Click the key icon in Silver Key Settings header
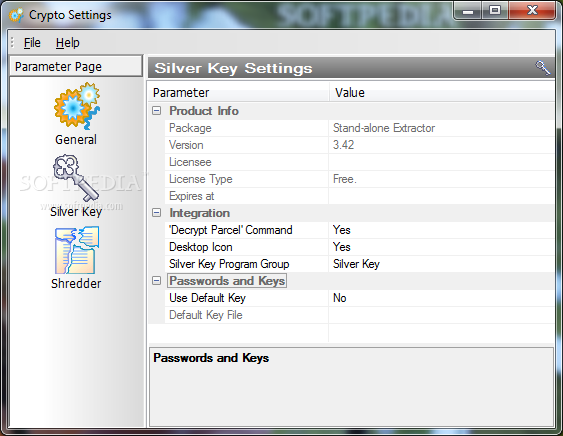 point(543,68)
